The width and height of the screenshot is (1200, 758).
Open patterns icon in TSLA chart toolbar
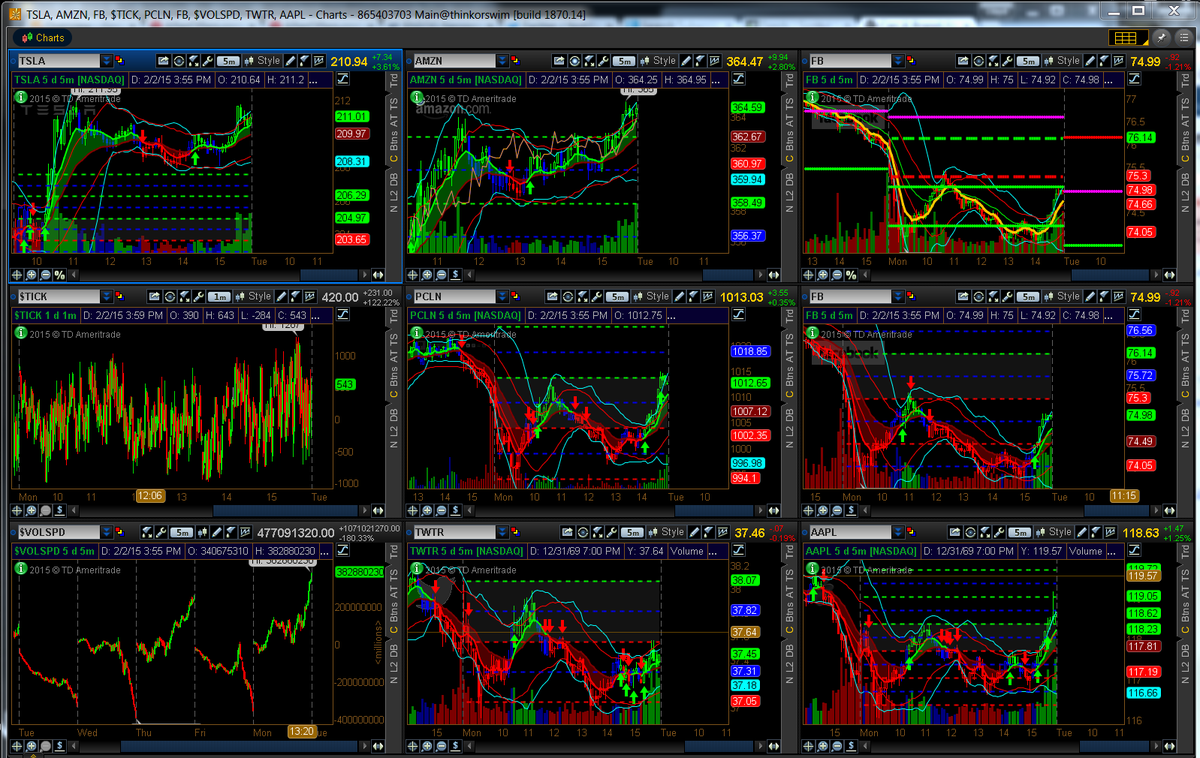click(318, 61)
